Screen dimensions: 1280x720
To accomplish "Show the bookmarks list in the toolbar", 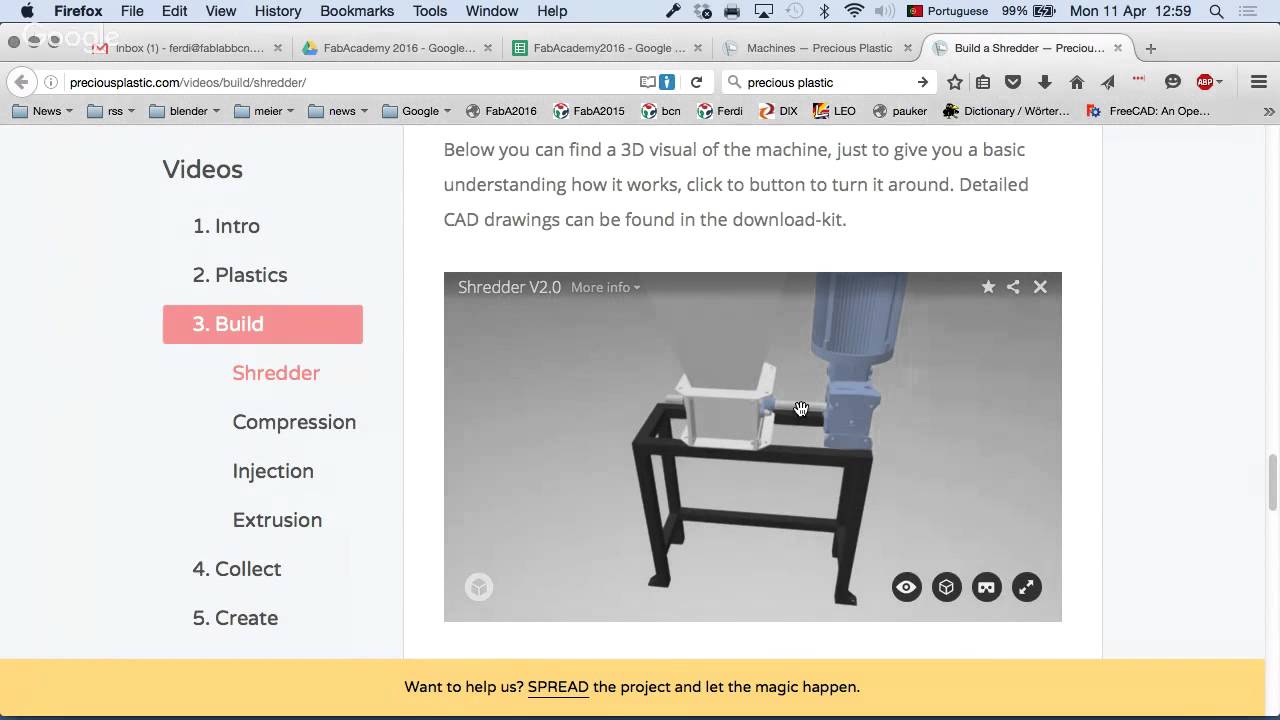I will coord(983,82).
